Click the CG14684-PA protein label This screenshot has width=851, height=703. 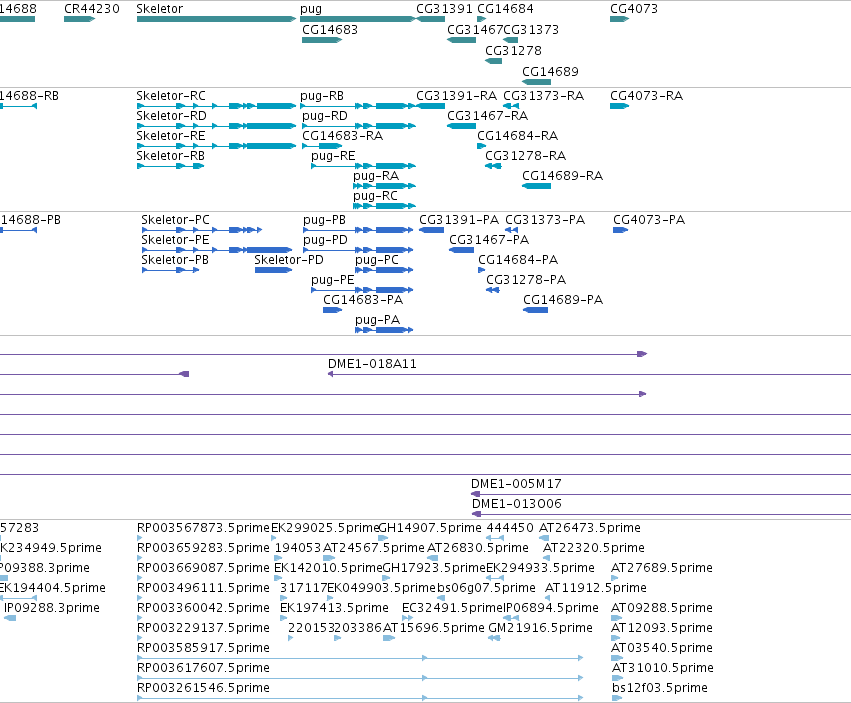[518, 260]
